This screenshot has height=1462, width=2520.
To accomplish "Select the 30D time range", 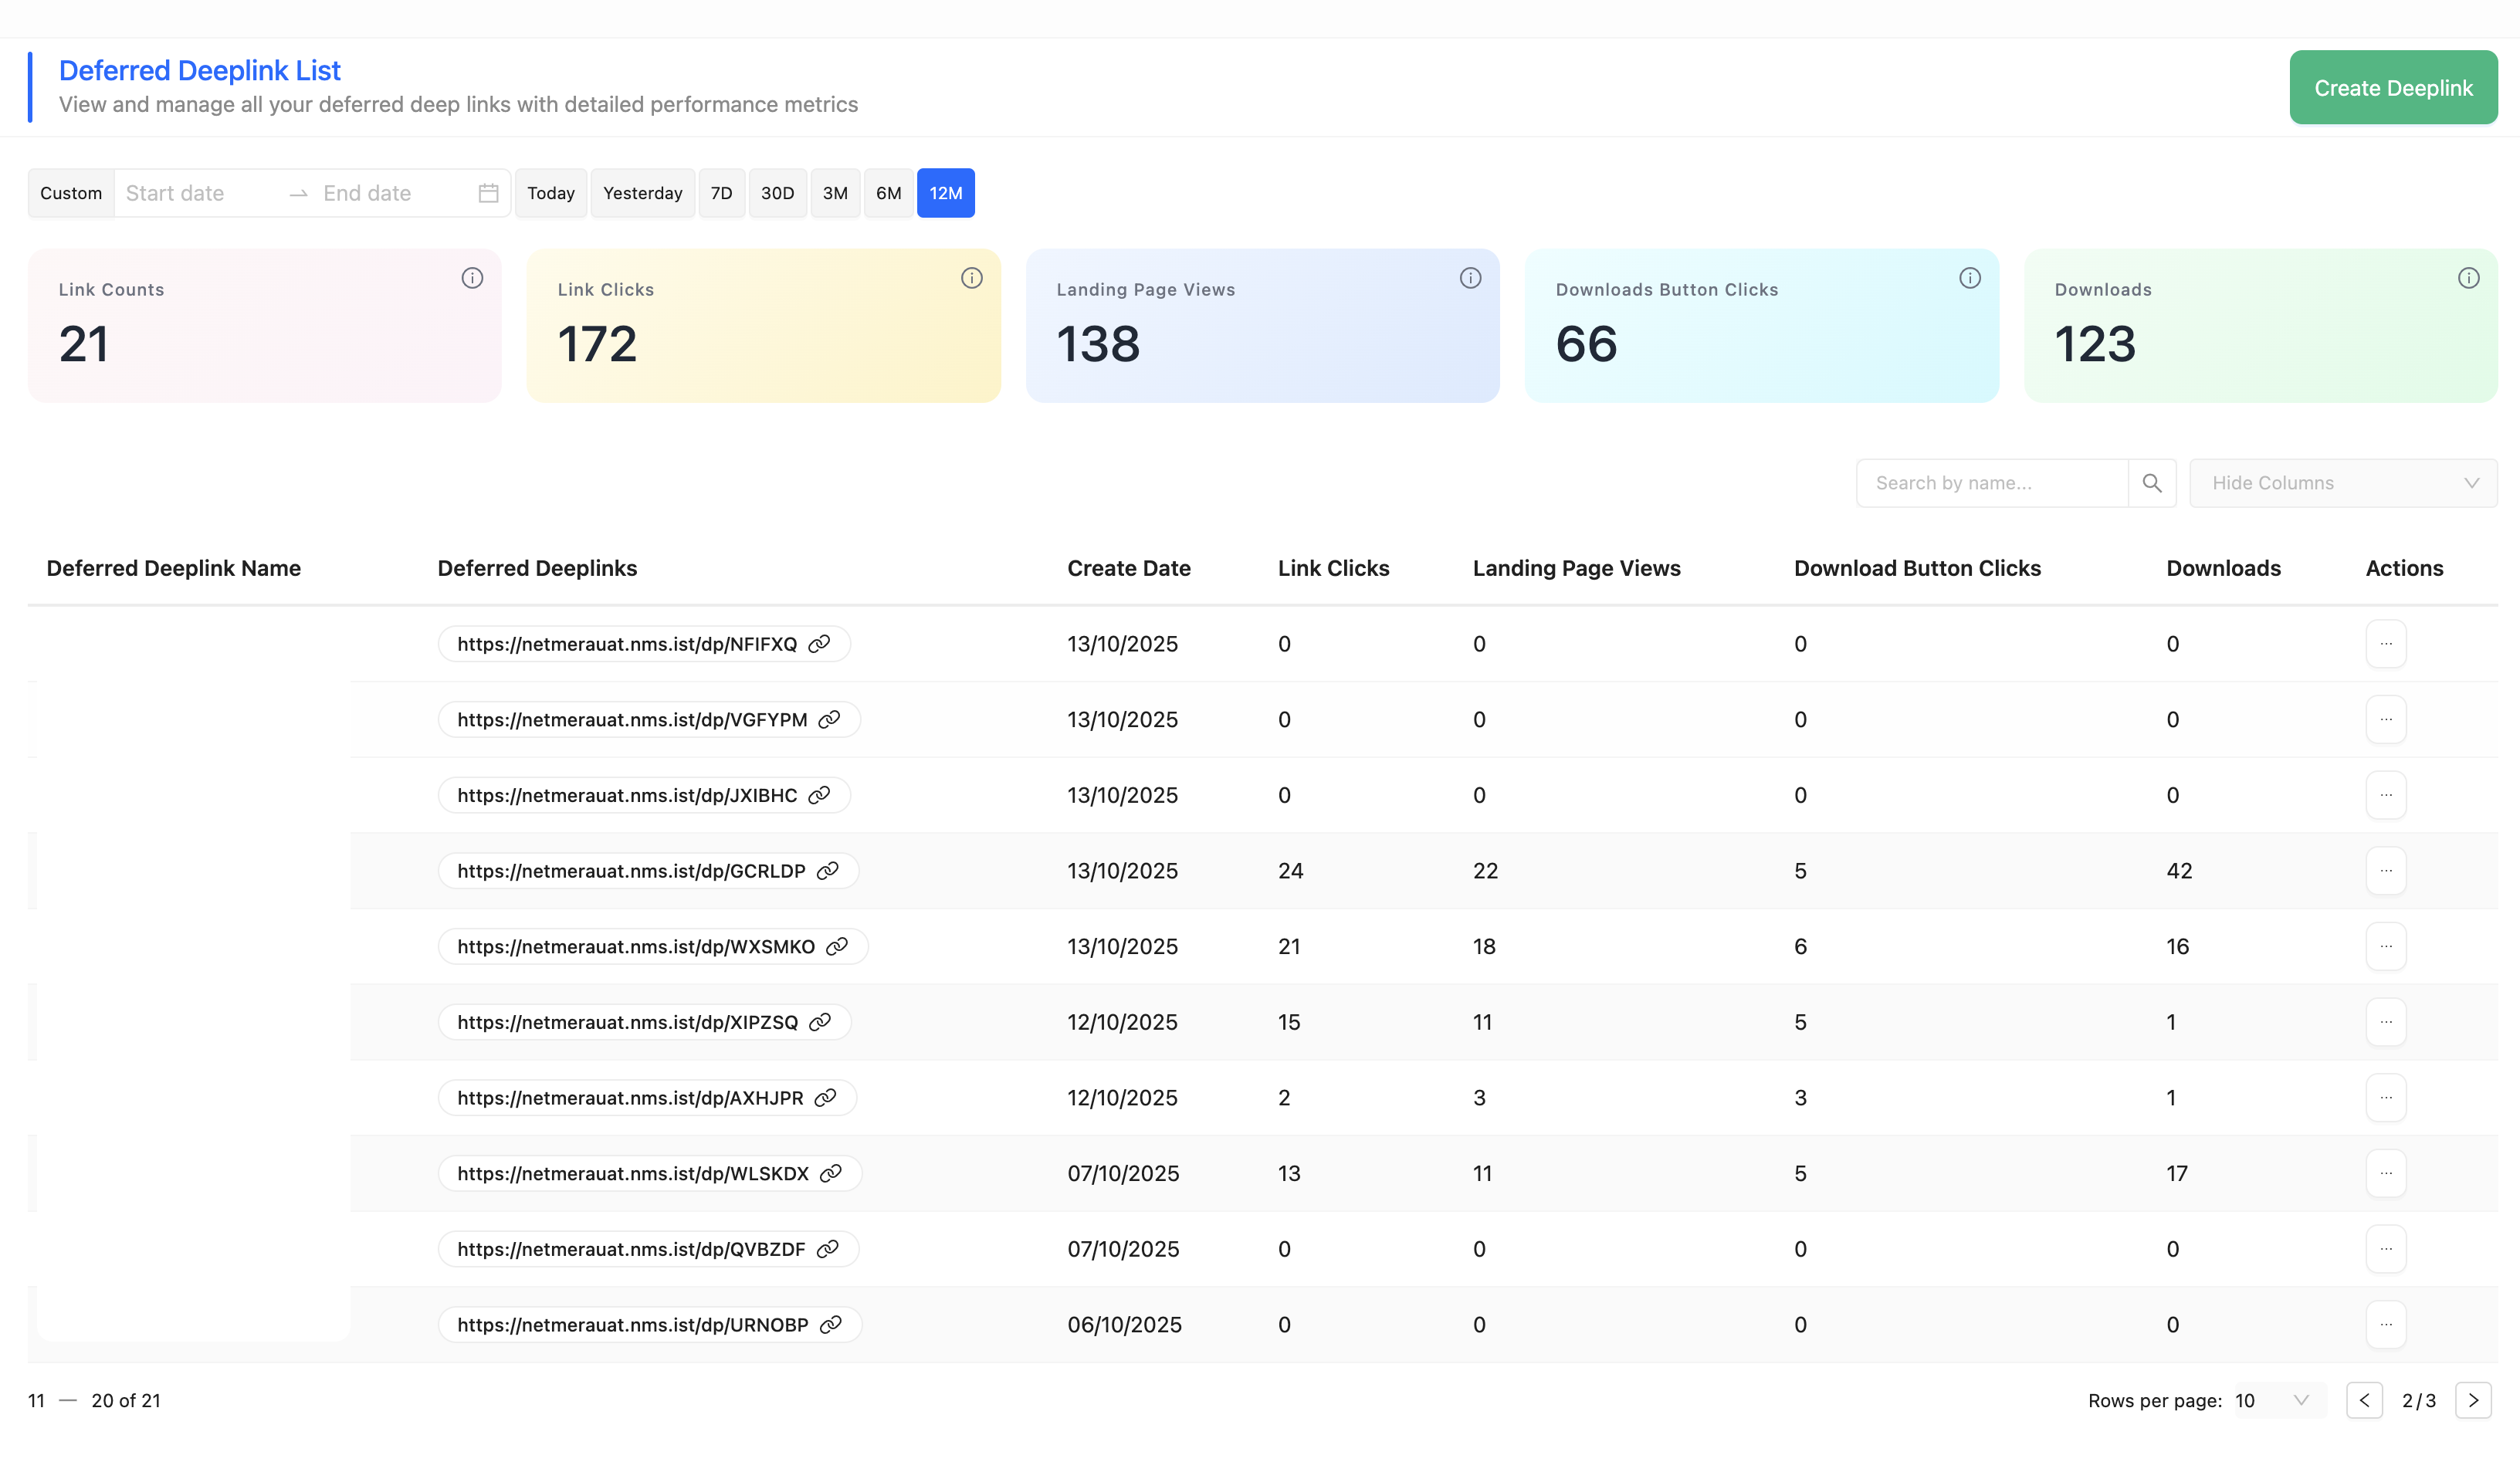I will pyautogui.click(x=777, y=193).
